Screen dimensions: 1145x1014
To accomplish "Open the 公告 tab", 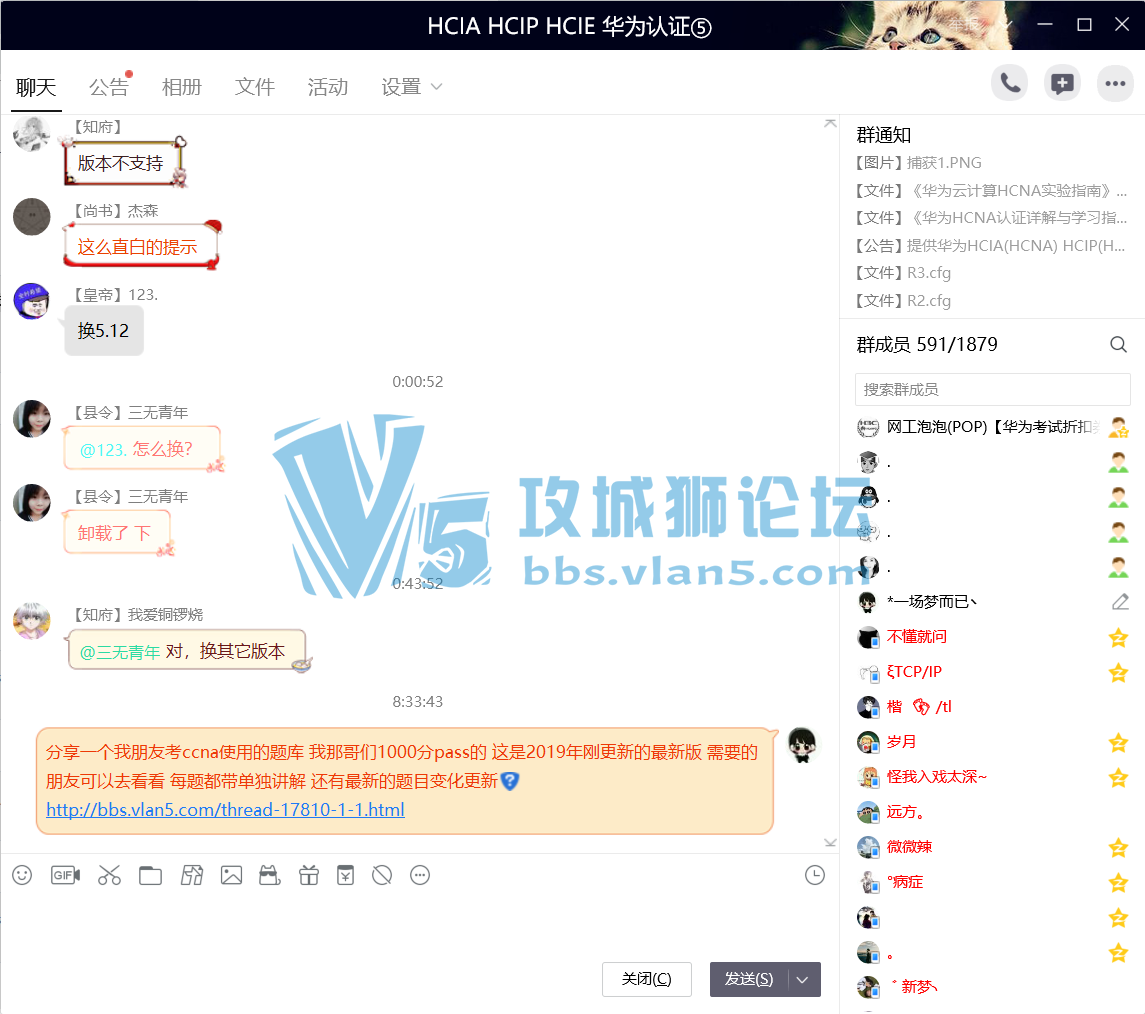I will [109, 88].
